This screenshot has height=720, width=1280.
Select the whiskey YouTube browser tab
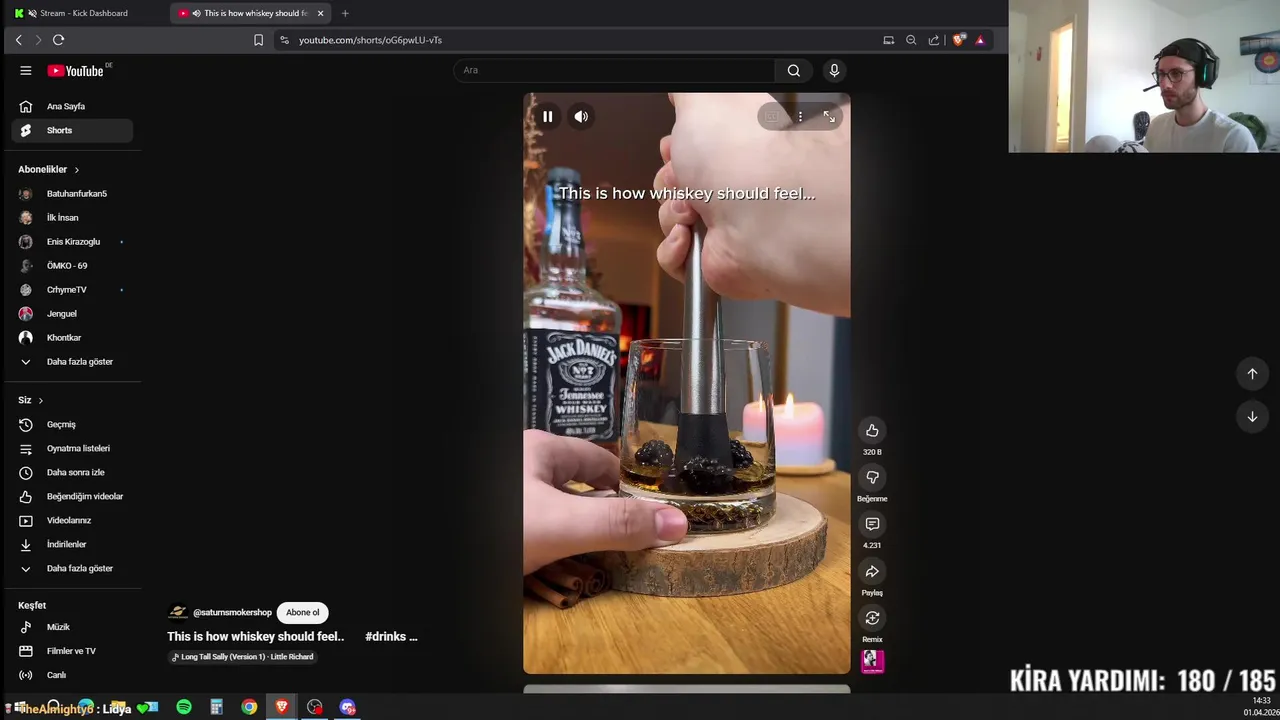250,13
